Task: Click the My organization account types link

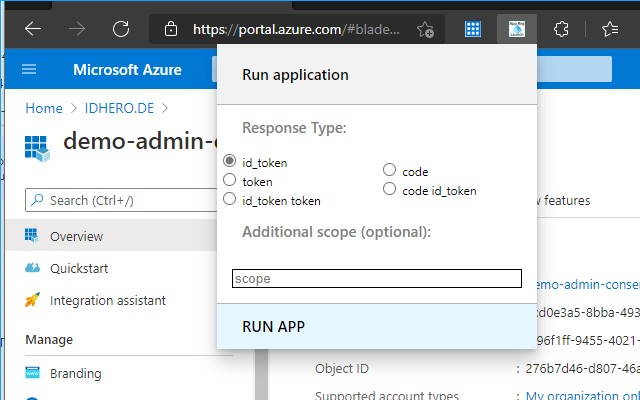Action: 582,395
